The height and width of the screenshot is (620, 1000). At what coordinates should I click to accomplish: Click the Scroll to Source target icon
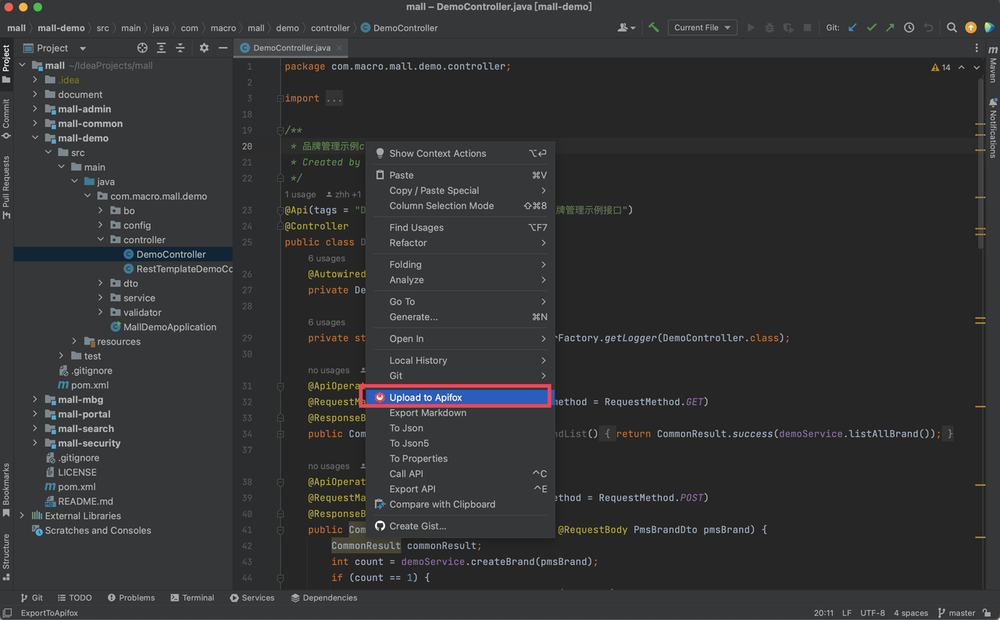point(144,48)
